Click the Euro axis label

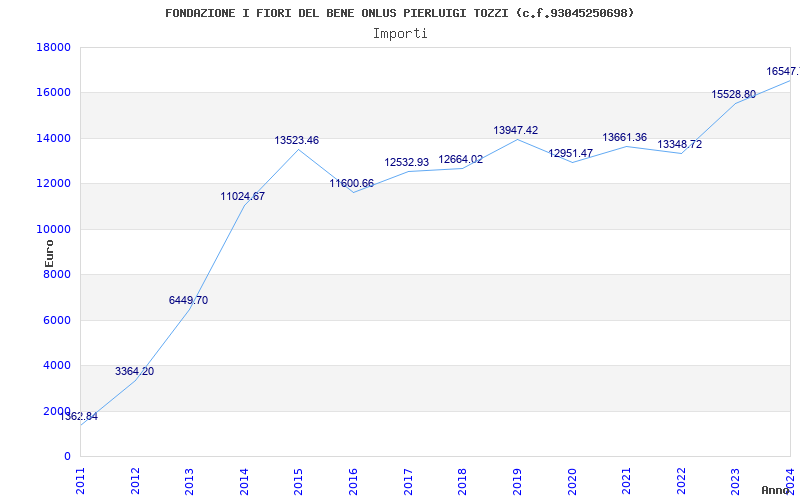click(x=49, y=254)
